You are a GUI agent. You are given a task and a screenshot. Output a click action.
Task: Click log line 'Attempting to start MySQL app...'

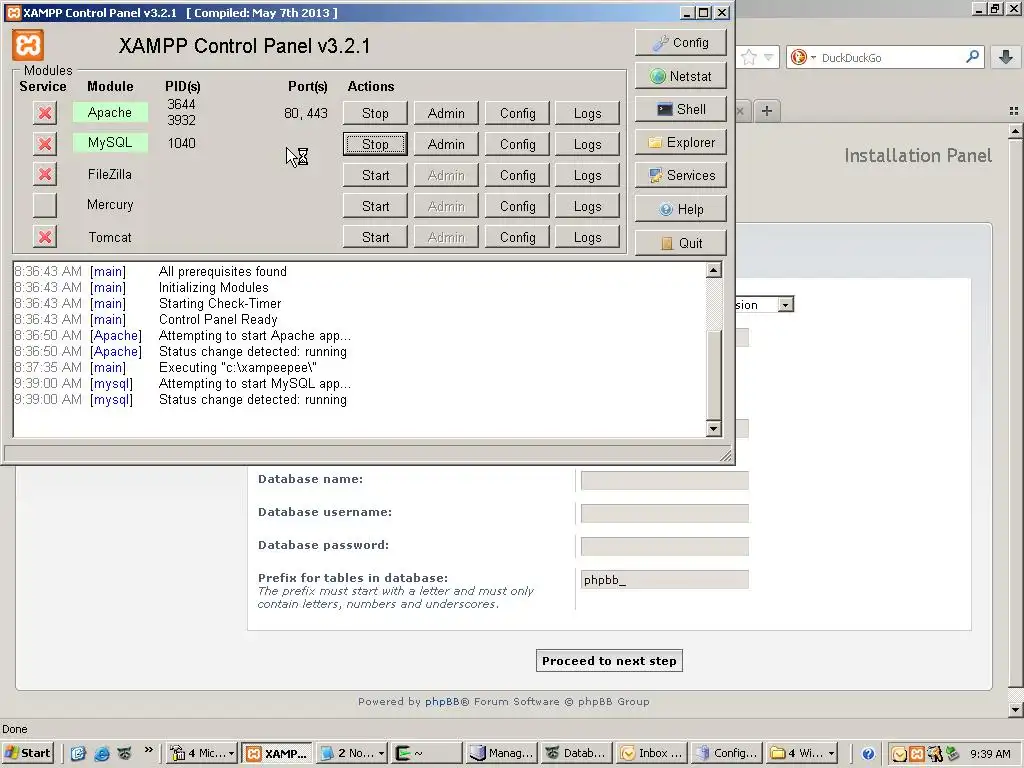click(x=255, y=383)
